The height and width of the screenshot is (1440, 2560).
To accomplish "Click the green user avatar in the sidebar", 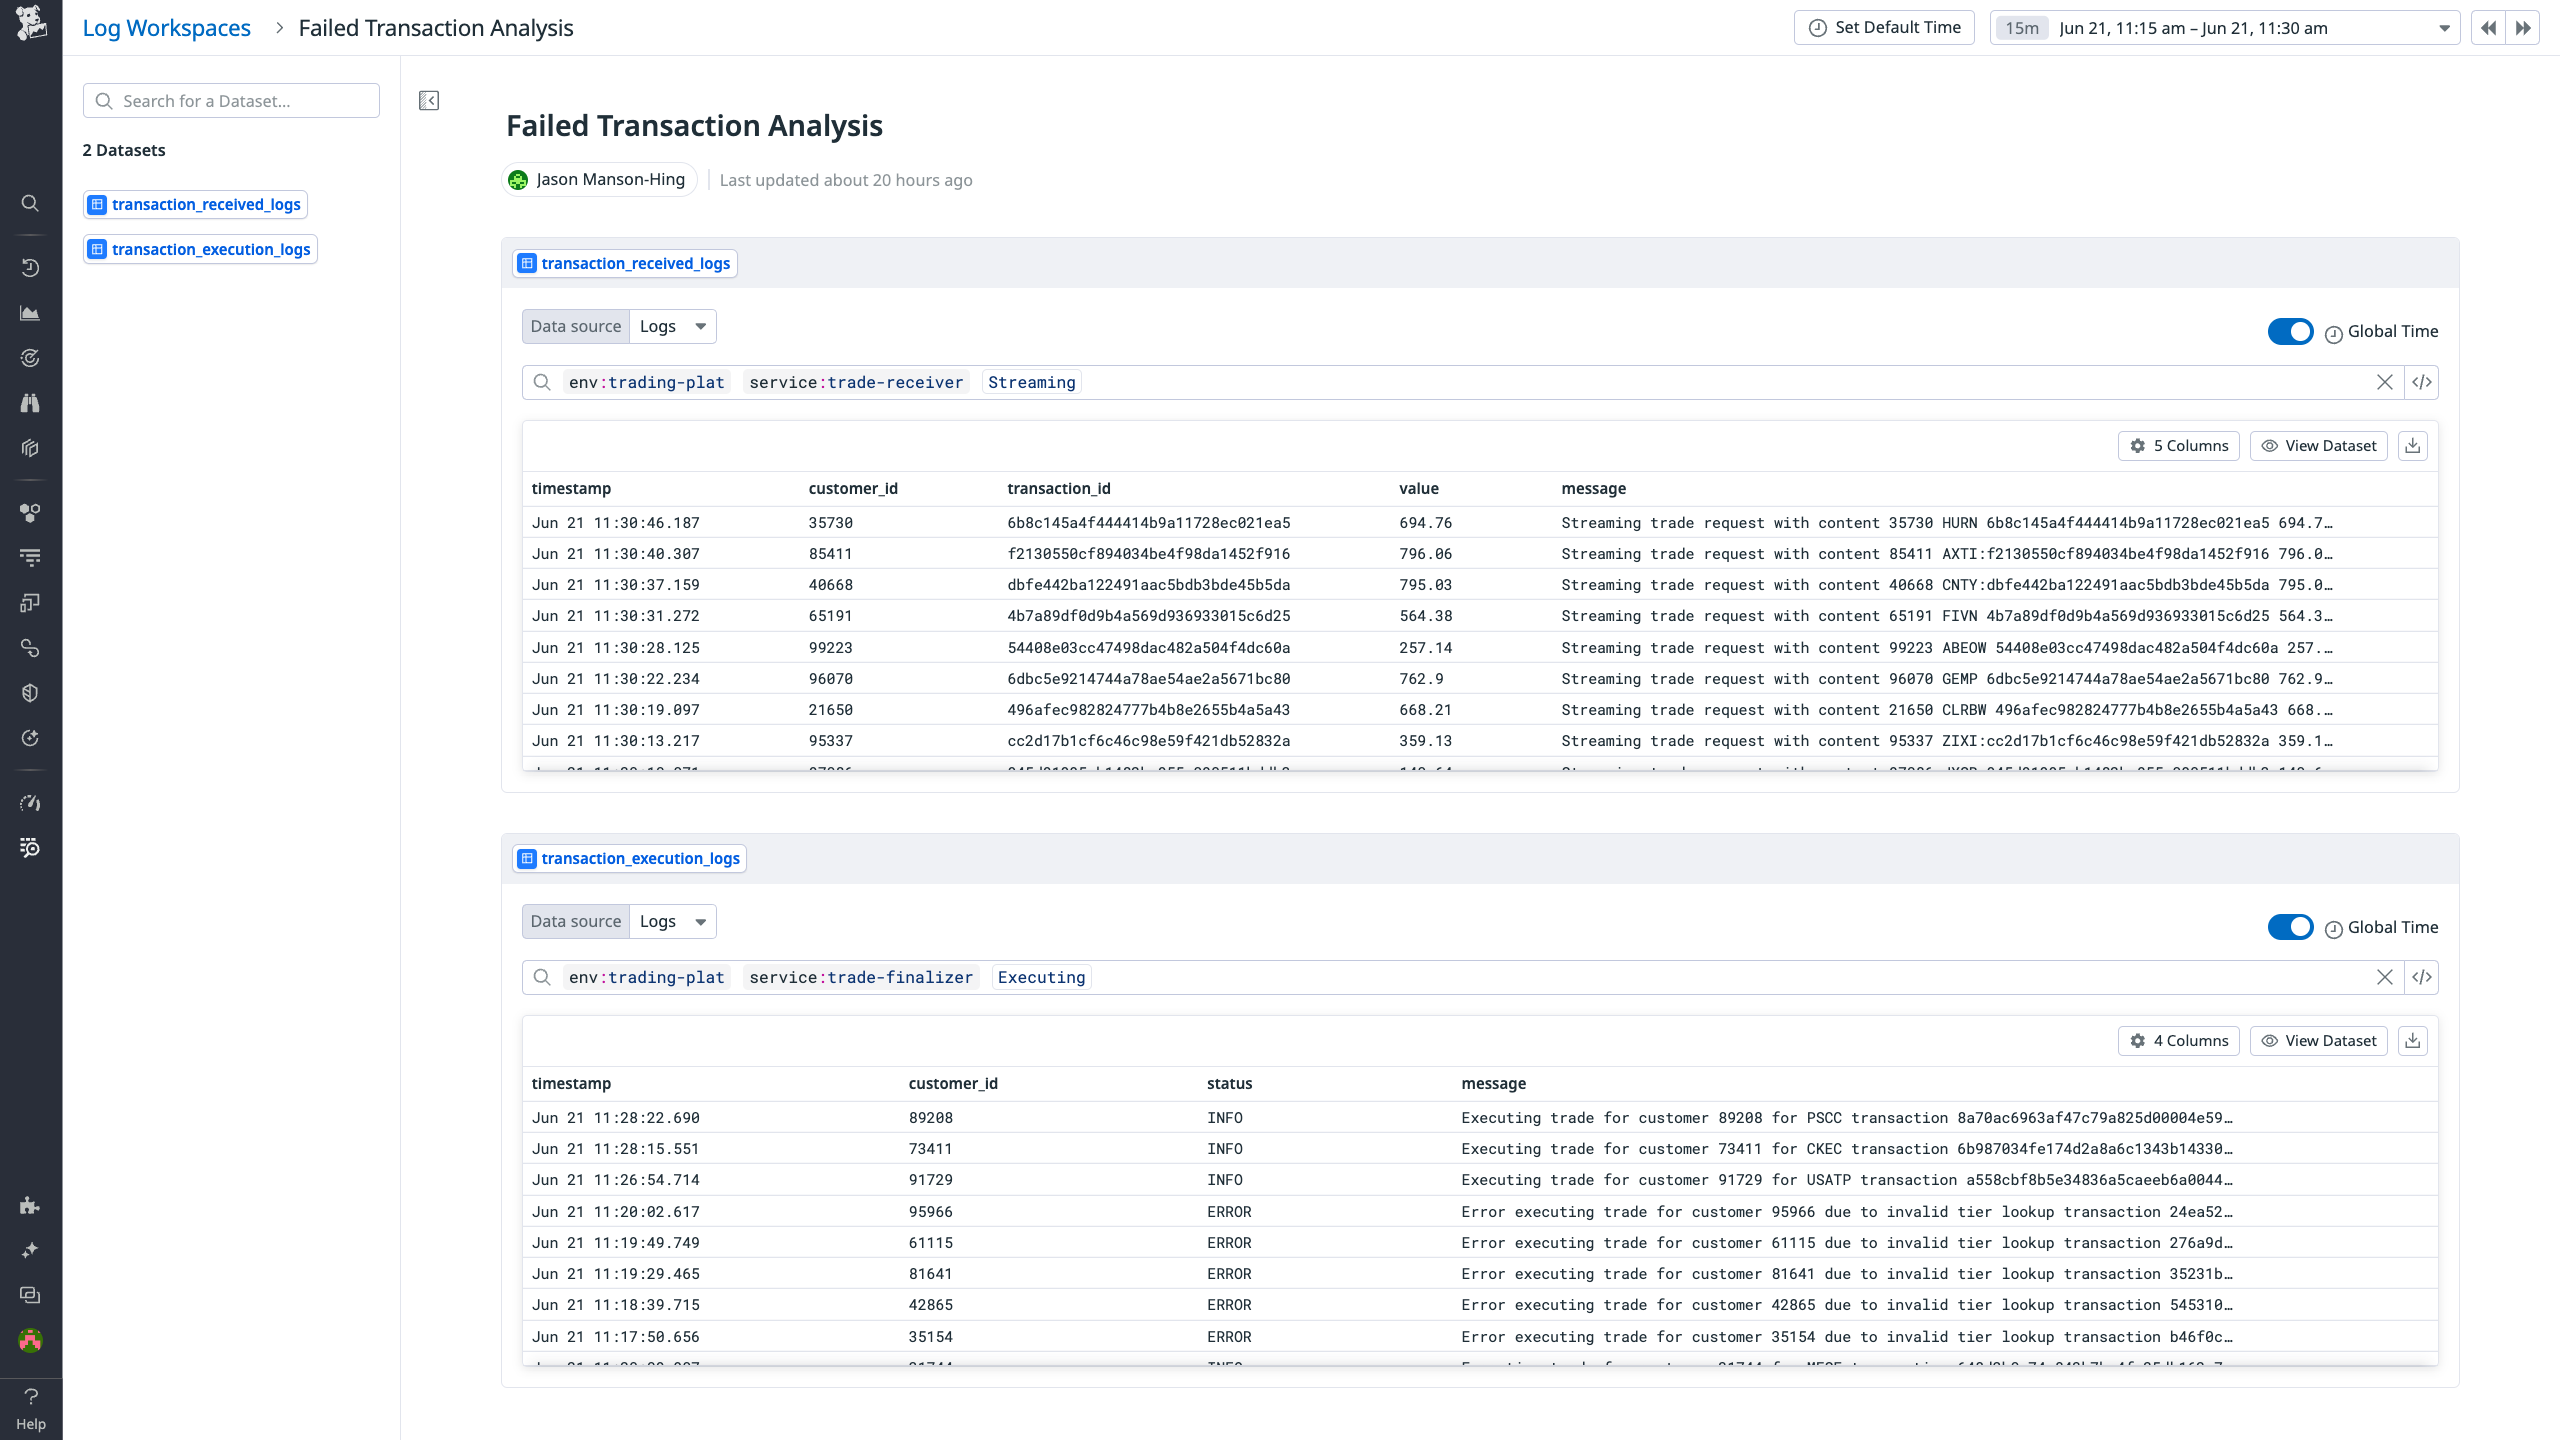I will 30,1340.
